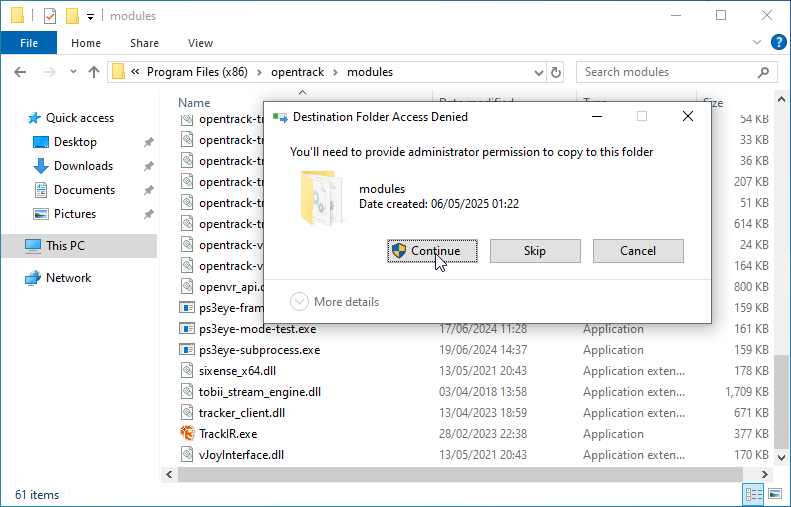This screenshot has width=791, height=507.
Task: Go up one folder level arrow
Action: tap(94, 72)
